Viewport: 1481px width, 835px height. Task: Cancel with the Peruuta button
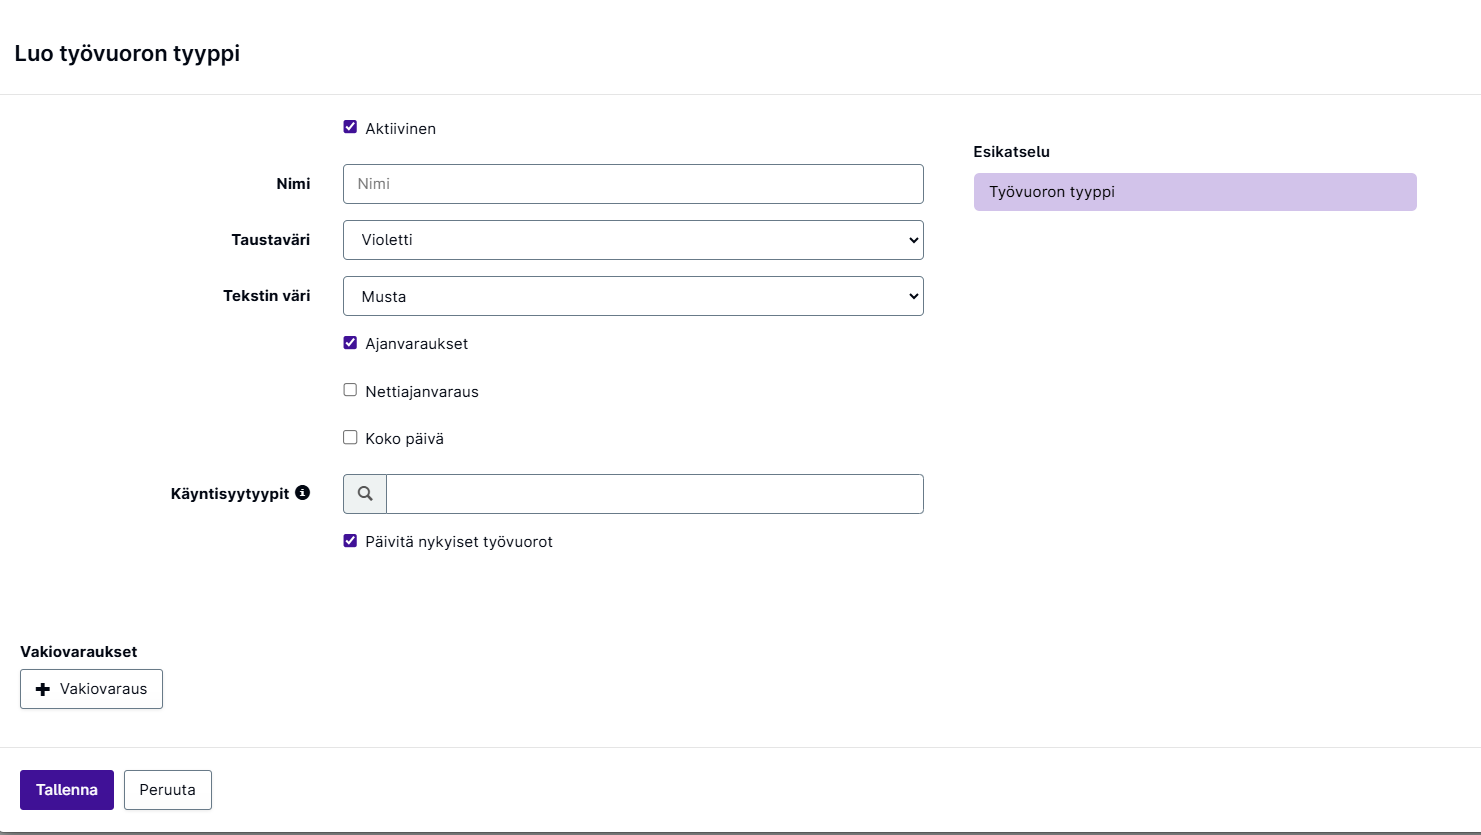(x=168, y=790)
